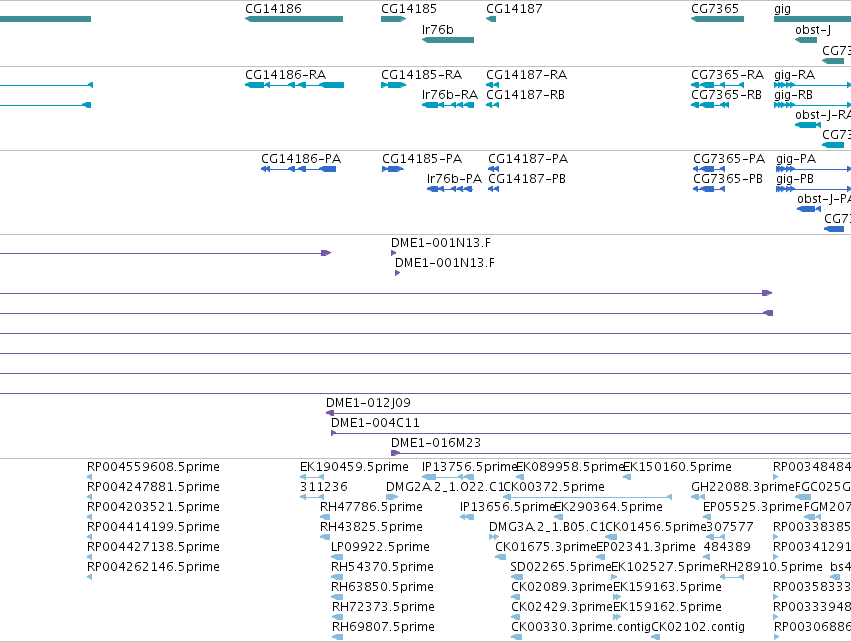Open EST RP004203521.5prime
Viewport: 851px width, 642px height.
pyautogui.click(x=153, y=507)
